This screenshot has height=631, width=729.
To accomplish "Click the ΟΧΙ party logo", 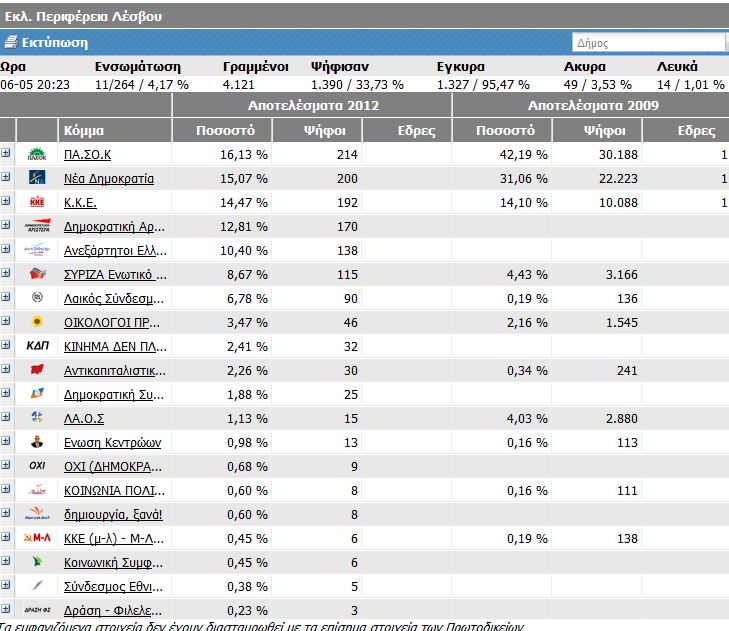I will tap(37, 465).
